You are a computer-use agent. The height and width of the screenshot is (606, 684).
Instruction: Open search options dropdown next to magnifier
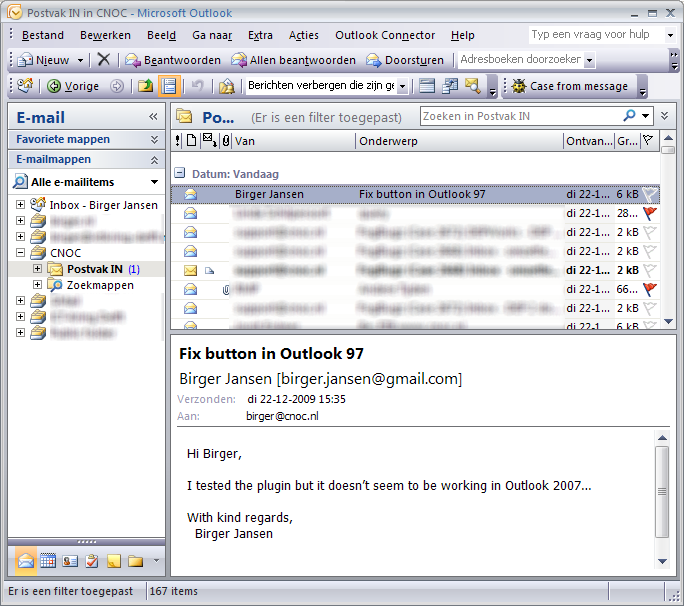coord(645,116)
